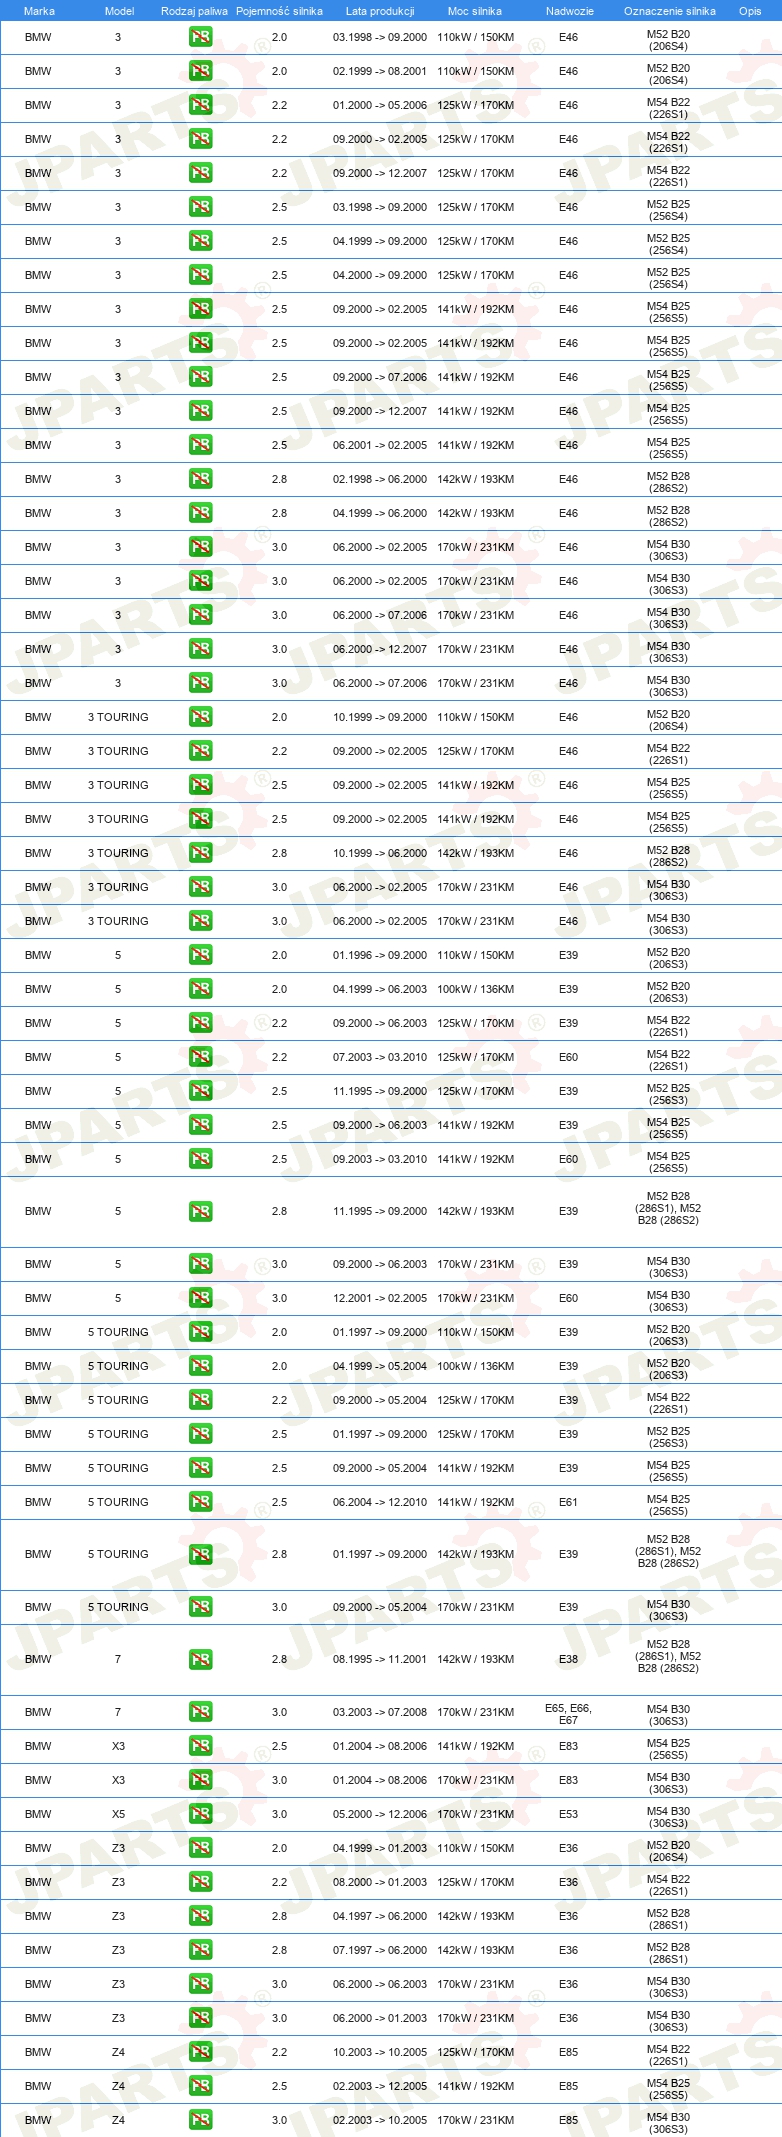Click date 09.2000 -> 07.2006 in BMW 3 2.5 row
This screenshot has height=2137, width=782.
(x=380, y=377)
